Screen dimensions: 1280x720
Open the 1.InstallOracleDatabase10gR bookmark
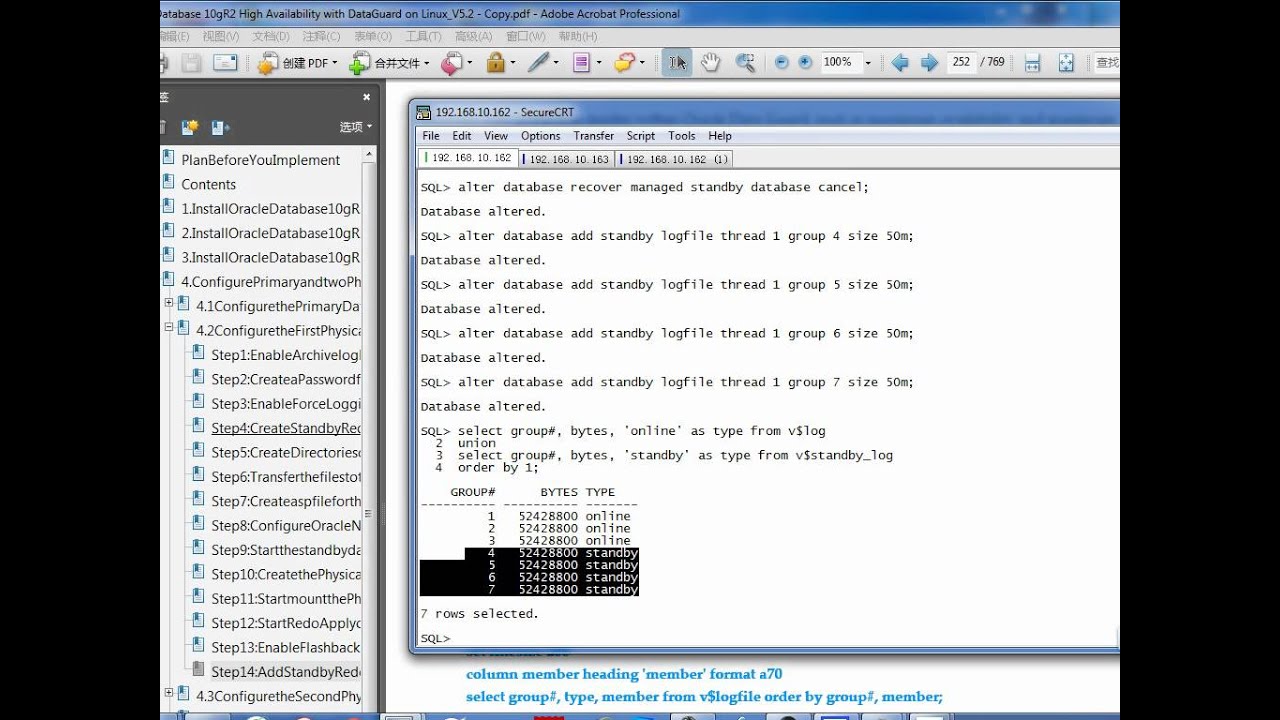270,209
